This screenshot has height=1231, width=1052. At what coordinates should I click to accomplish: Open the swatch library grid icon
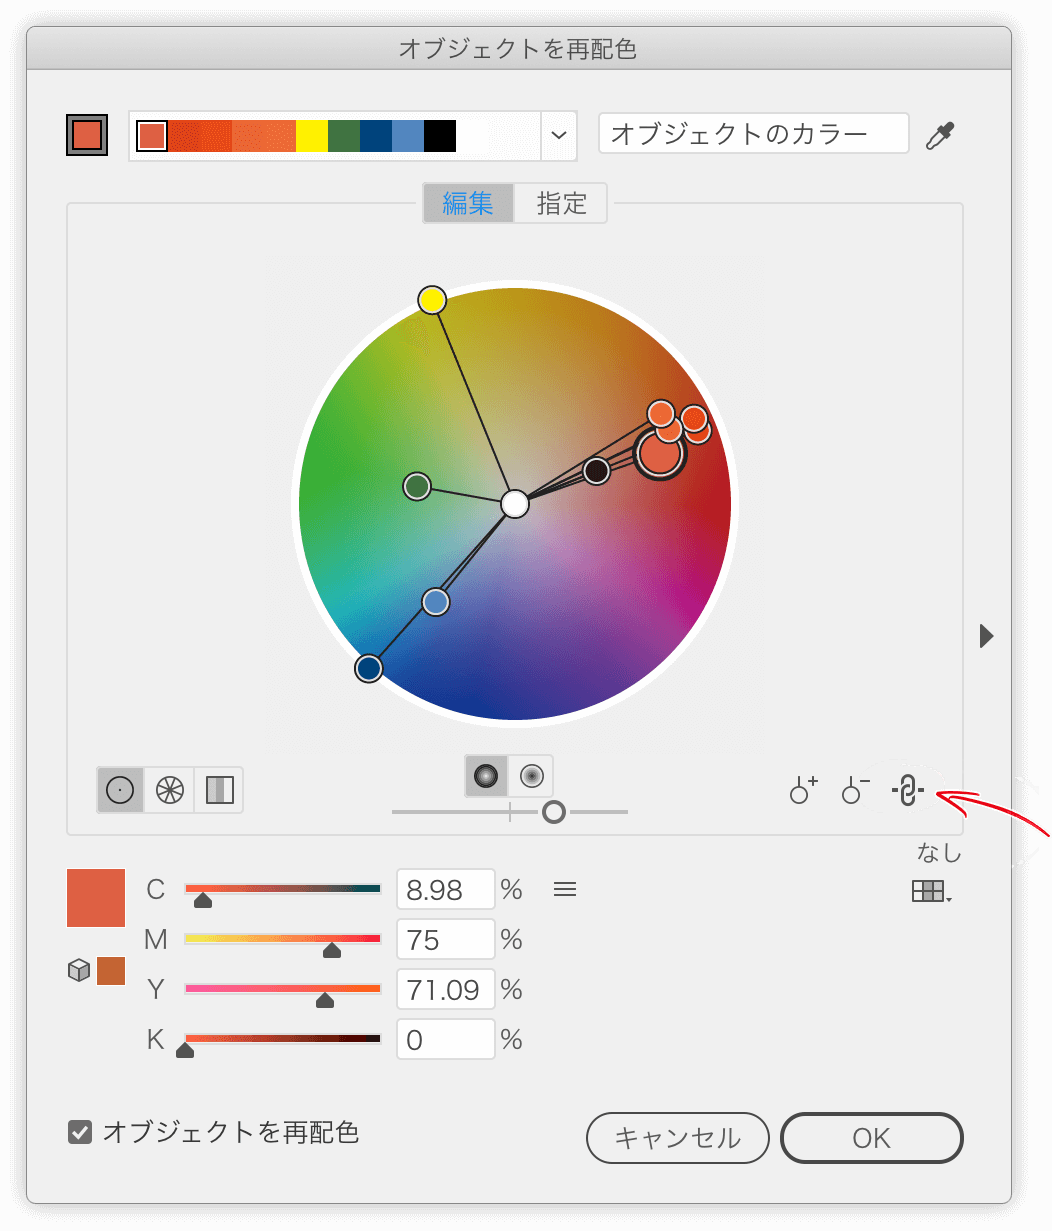click(x=931, y=891)
